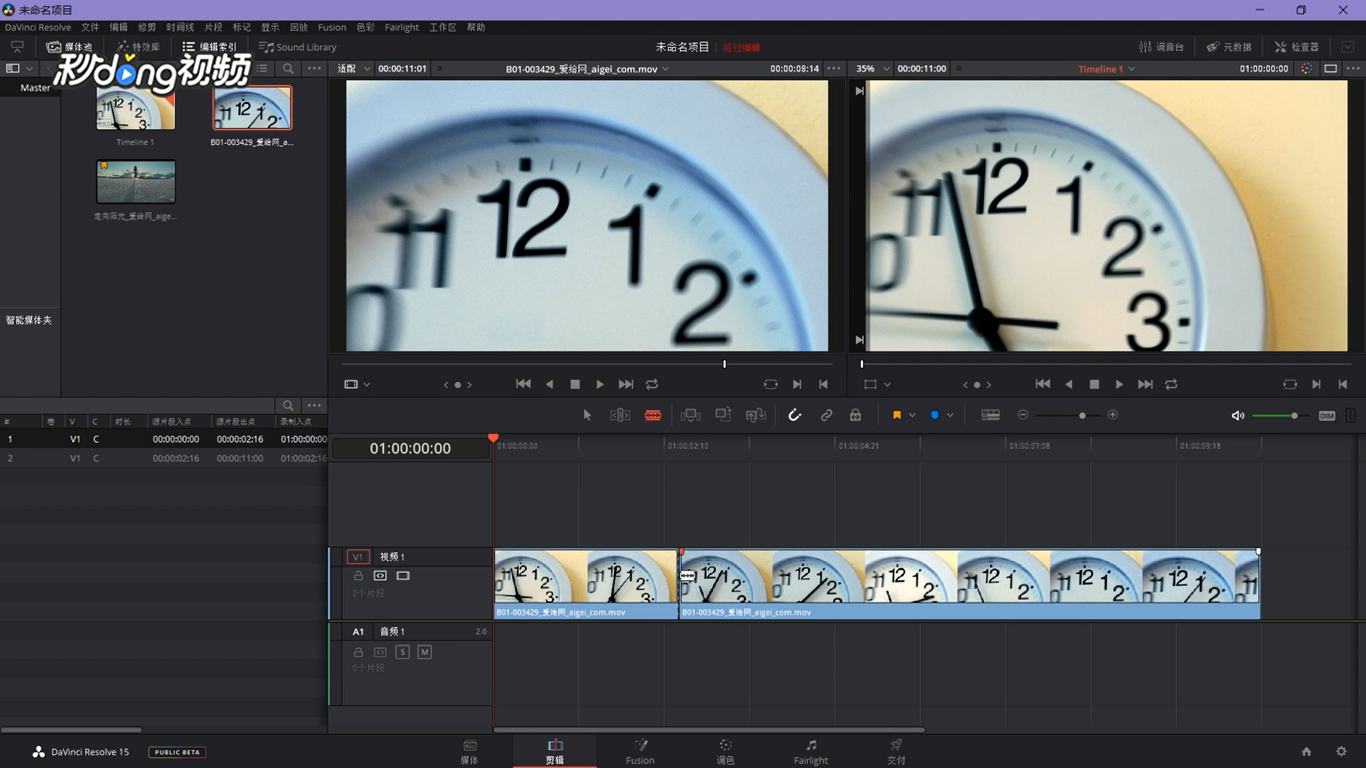Play source viewer in reverse
The width and height of the screenshot is (1366, 768).
click(x=549, y=384)
